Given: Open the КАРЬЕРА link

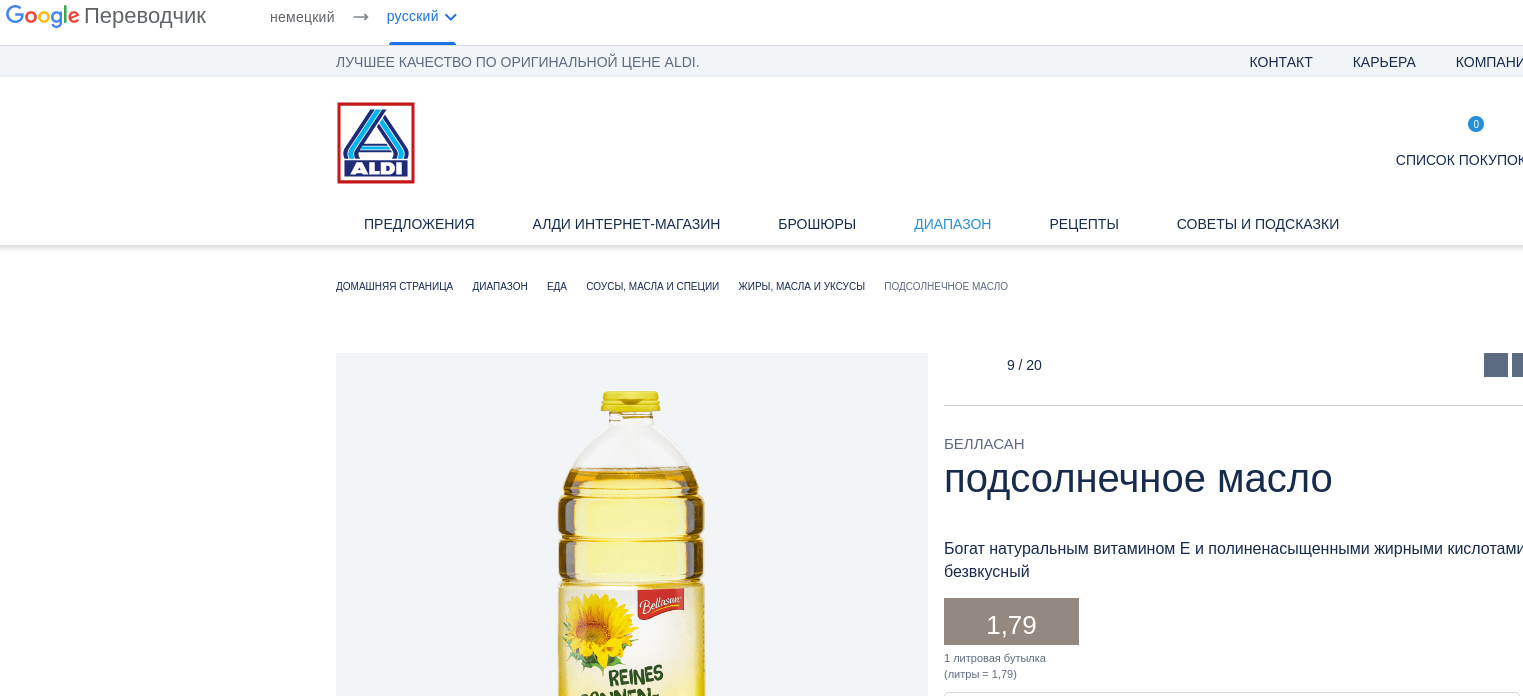Looking at the screenshot, I should point(1384,62).
